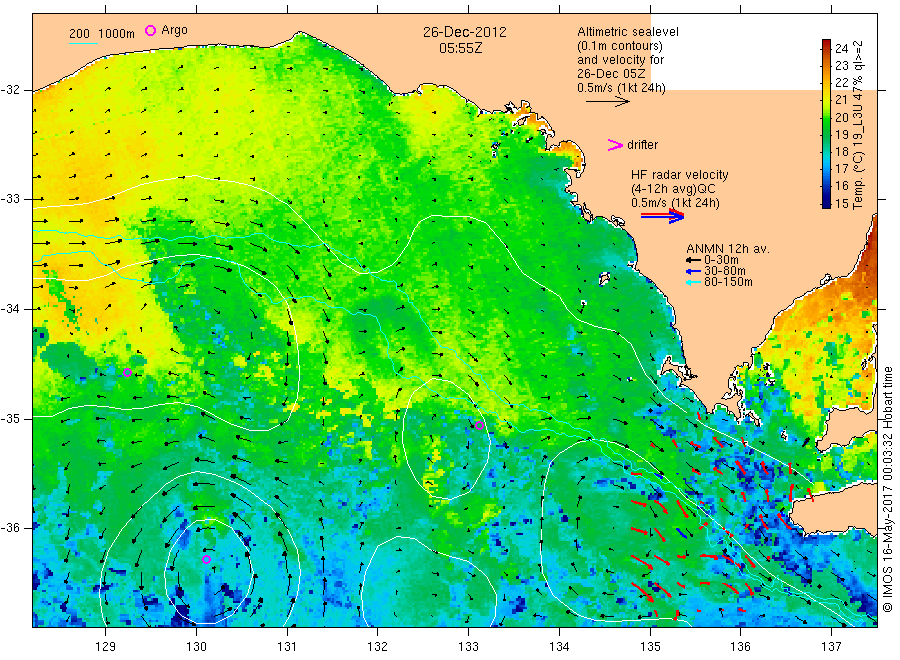The height and width of the screenshot is (660, 900).
Task: Click the color bar value 22
Action: coord(841,83)
